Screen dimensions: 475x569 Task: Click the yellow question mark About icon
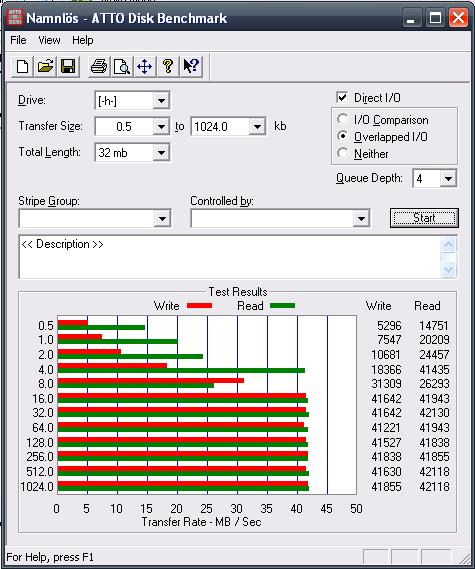[168, 66]
